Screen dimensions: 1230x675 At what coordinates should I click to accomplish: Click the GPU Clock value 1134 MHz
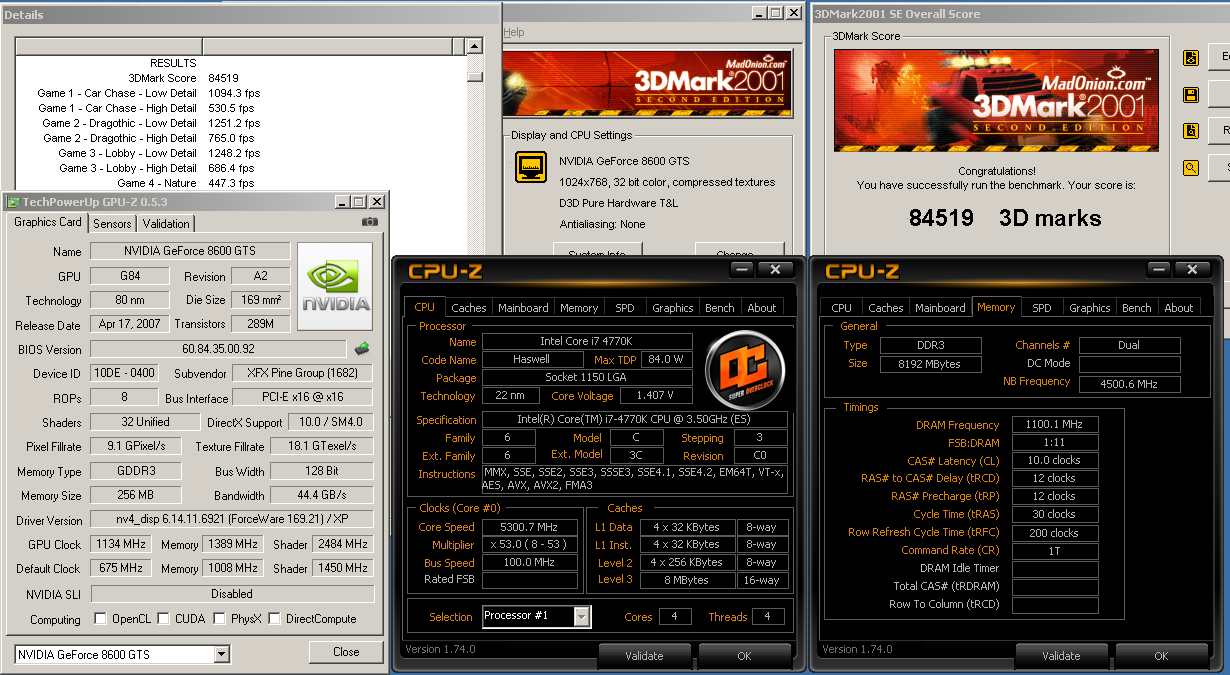pos(122,545)
